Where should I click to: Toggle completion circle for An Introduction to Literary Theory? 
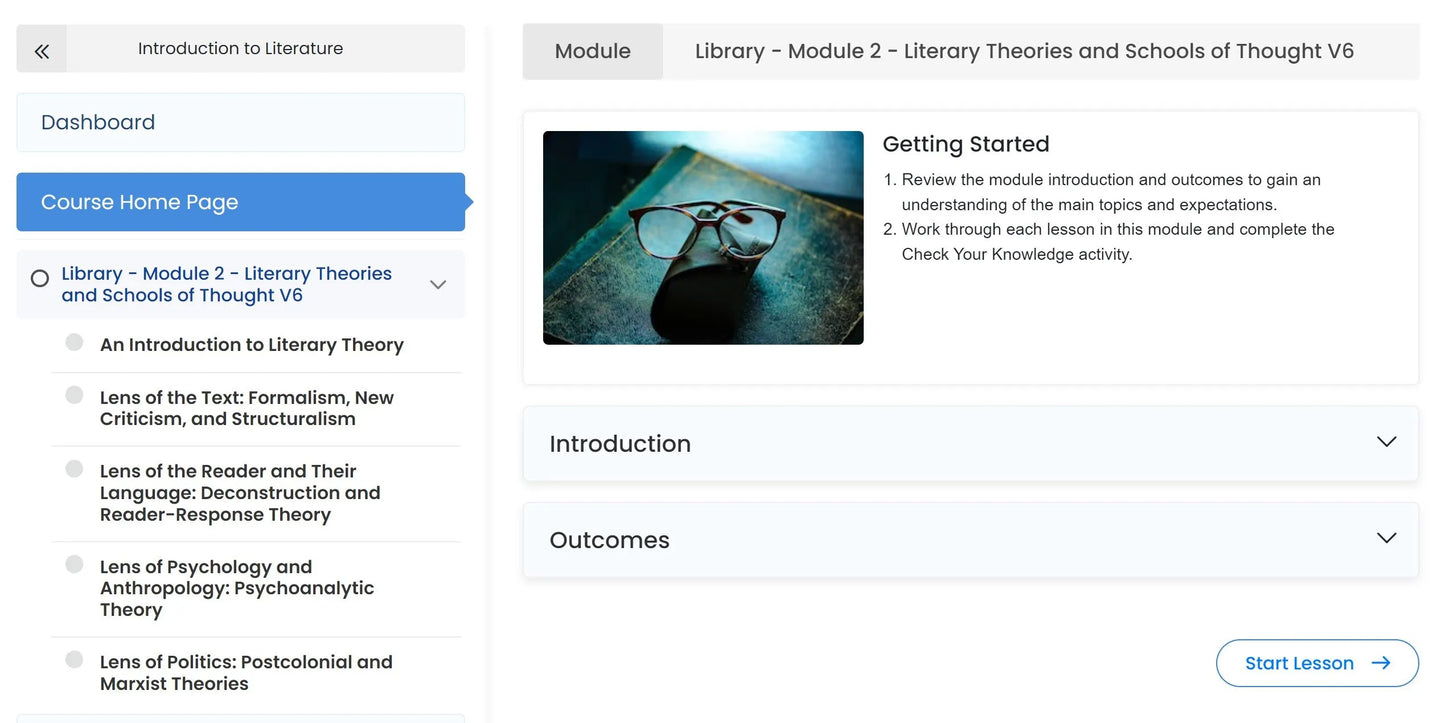[74, 343]
